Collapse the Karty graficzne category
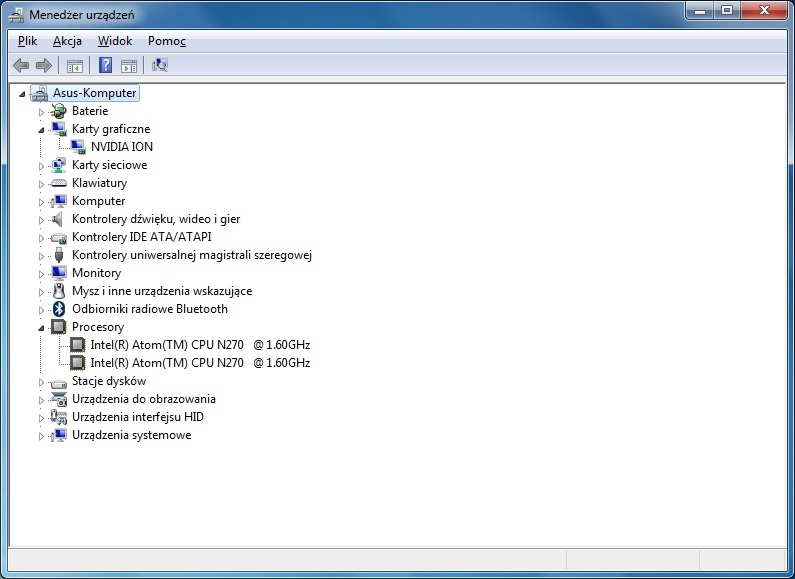795x579 pixels. coord(42,130)
